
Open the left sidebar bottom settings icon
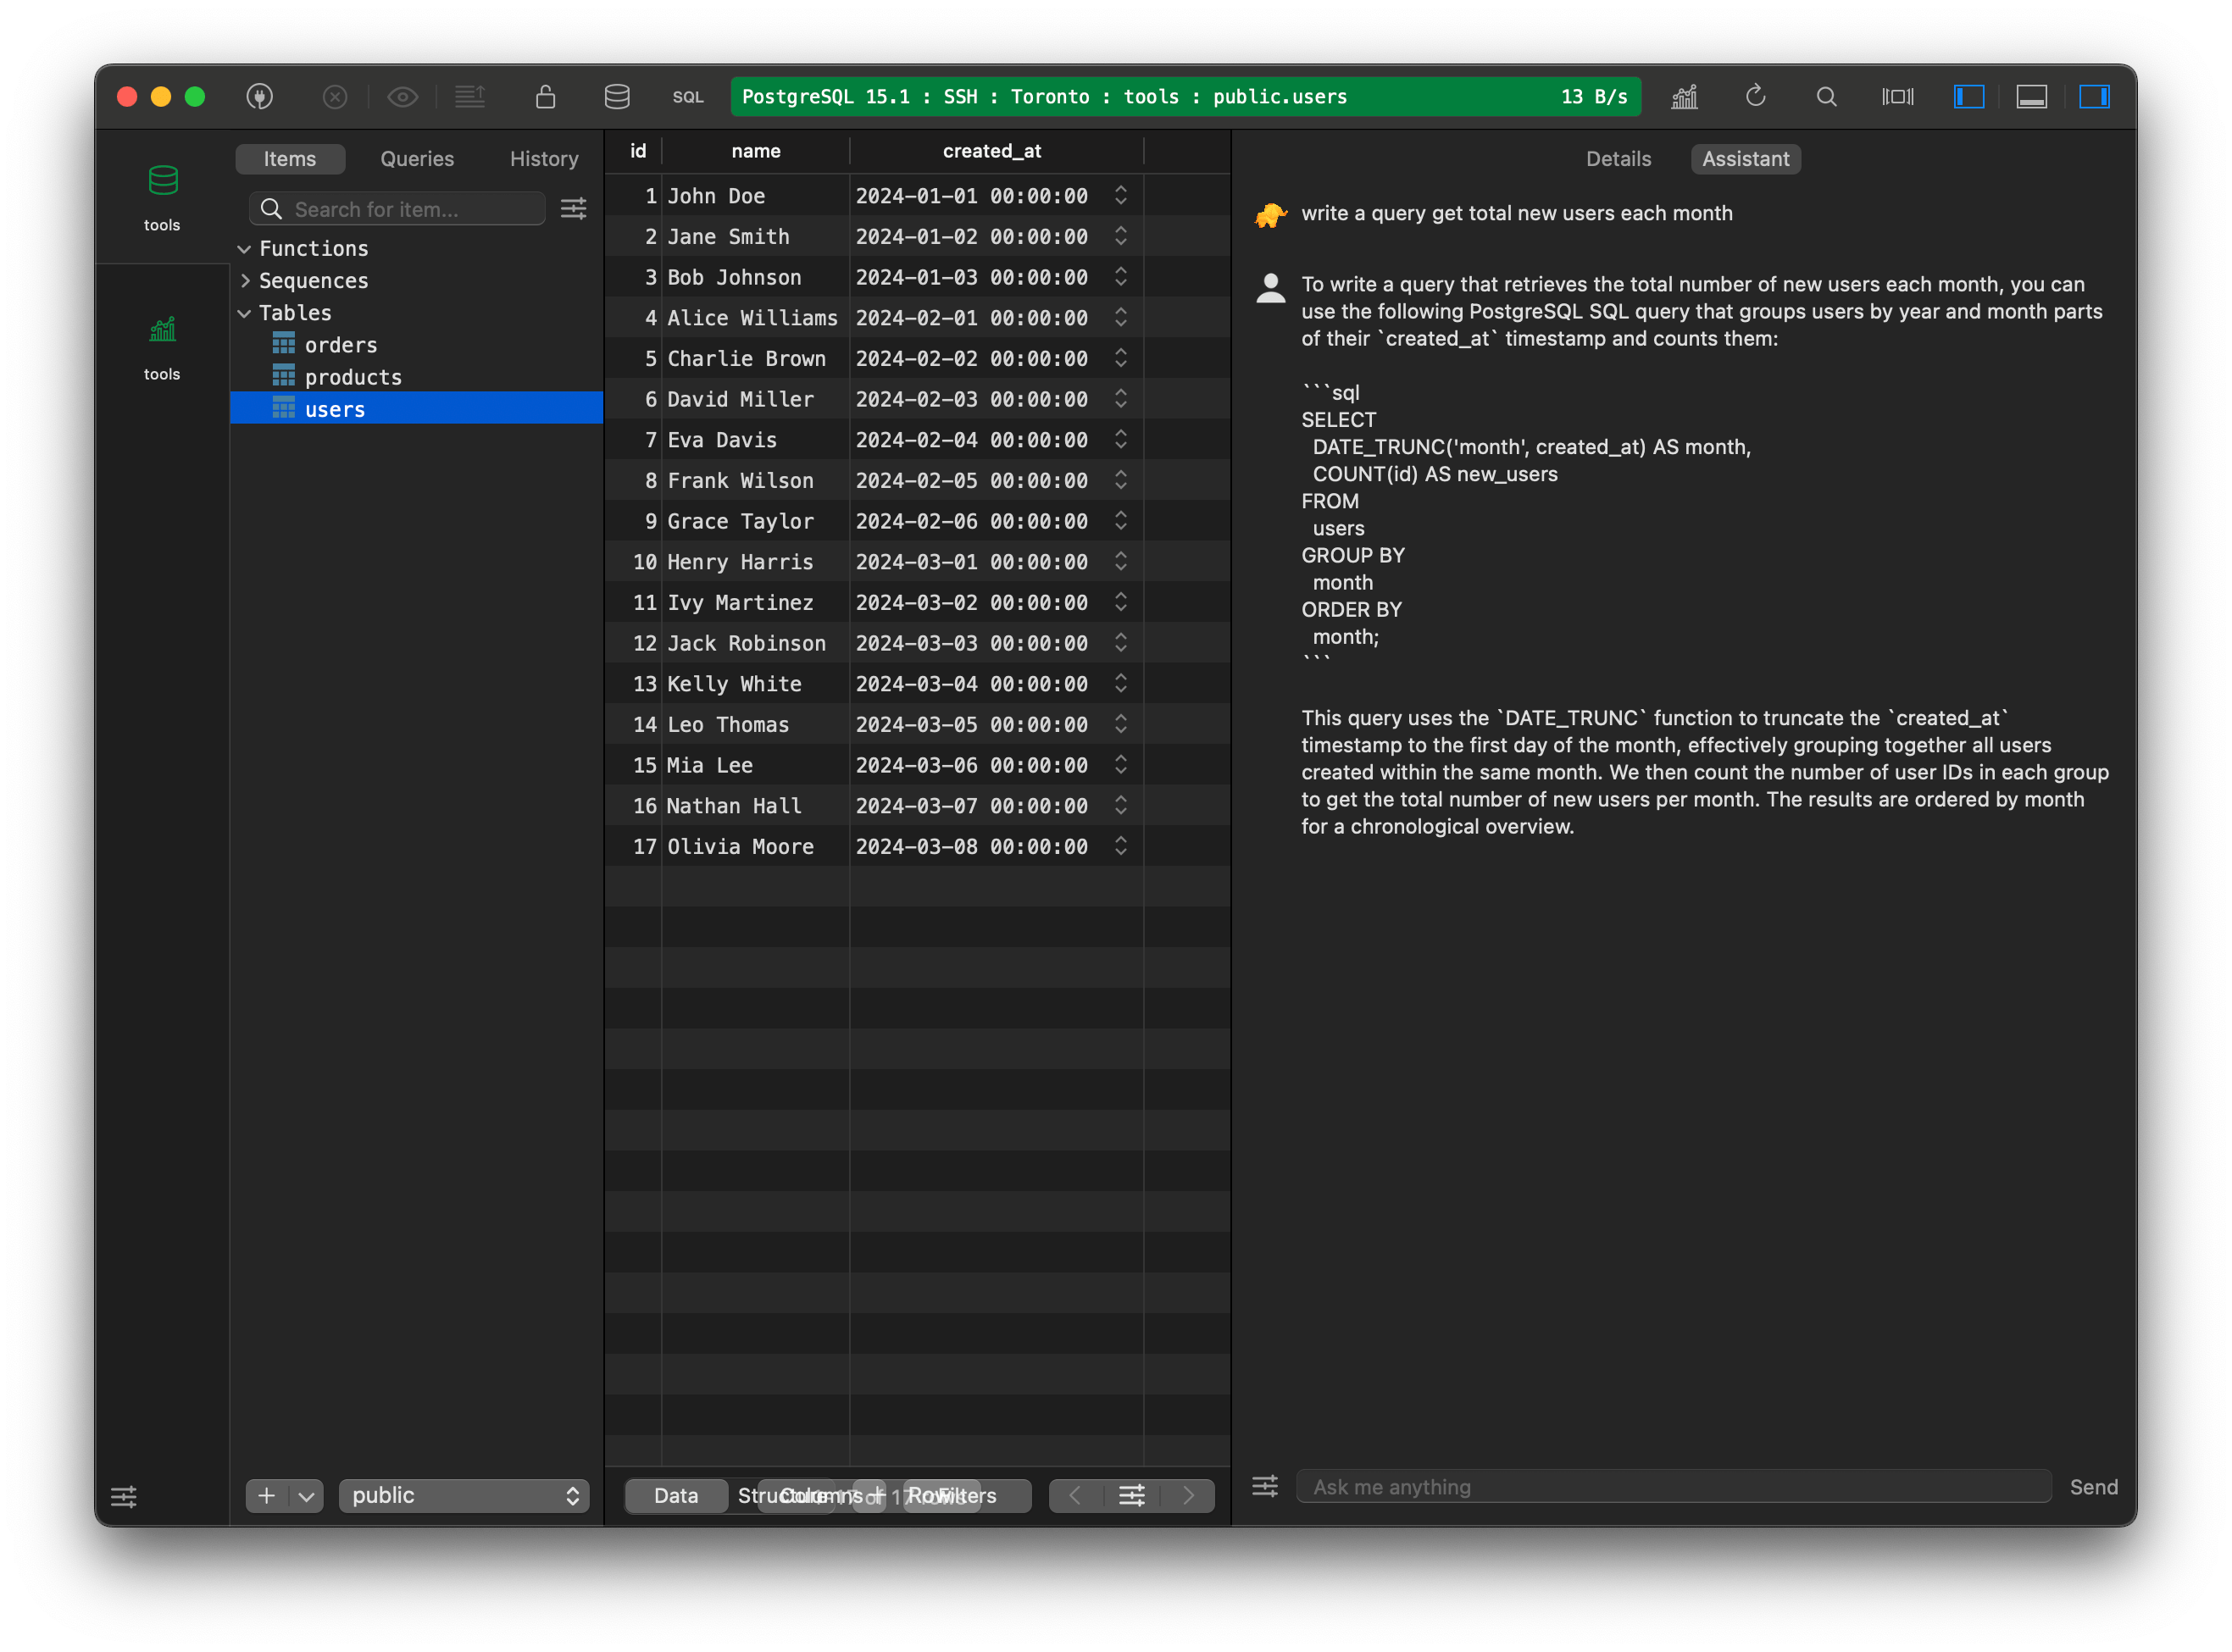[x=123, y=1496]
